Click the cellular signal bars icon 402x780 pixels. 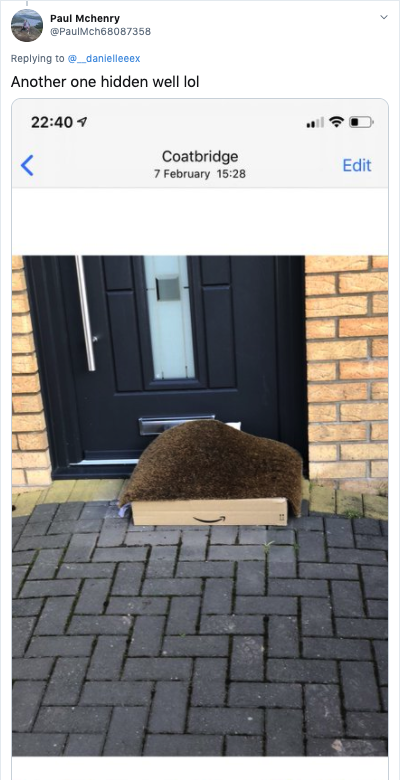(x=315, y=122)
